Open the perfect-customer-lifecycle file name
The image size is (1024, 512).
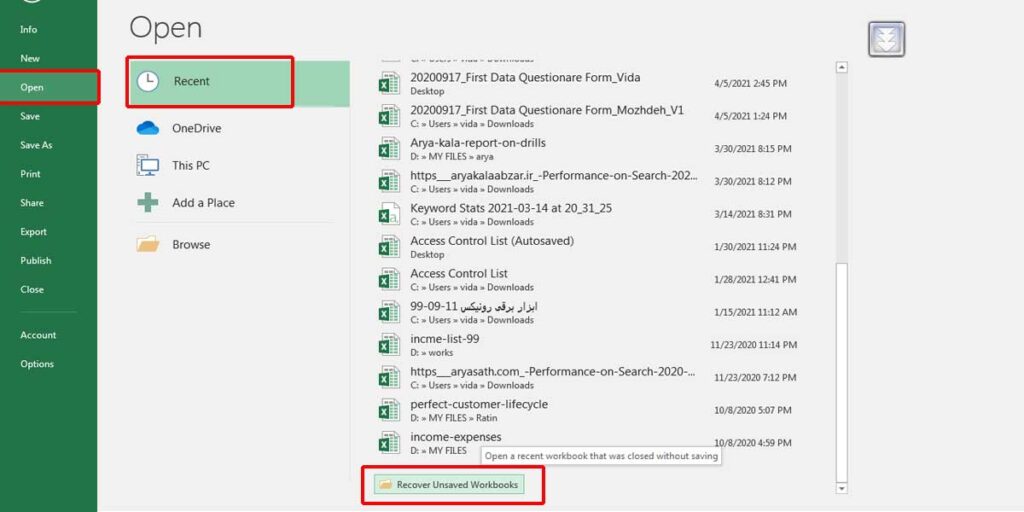pos(479,404)
